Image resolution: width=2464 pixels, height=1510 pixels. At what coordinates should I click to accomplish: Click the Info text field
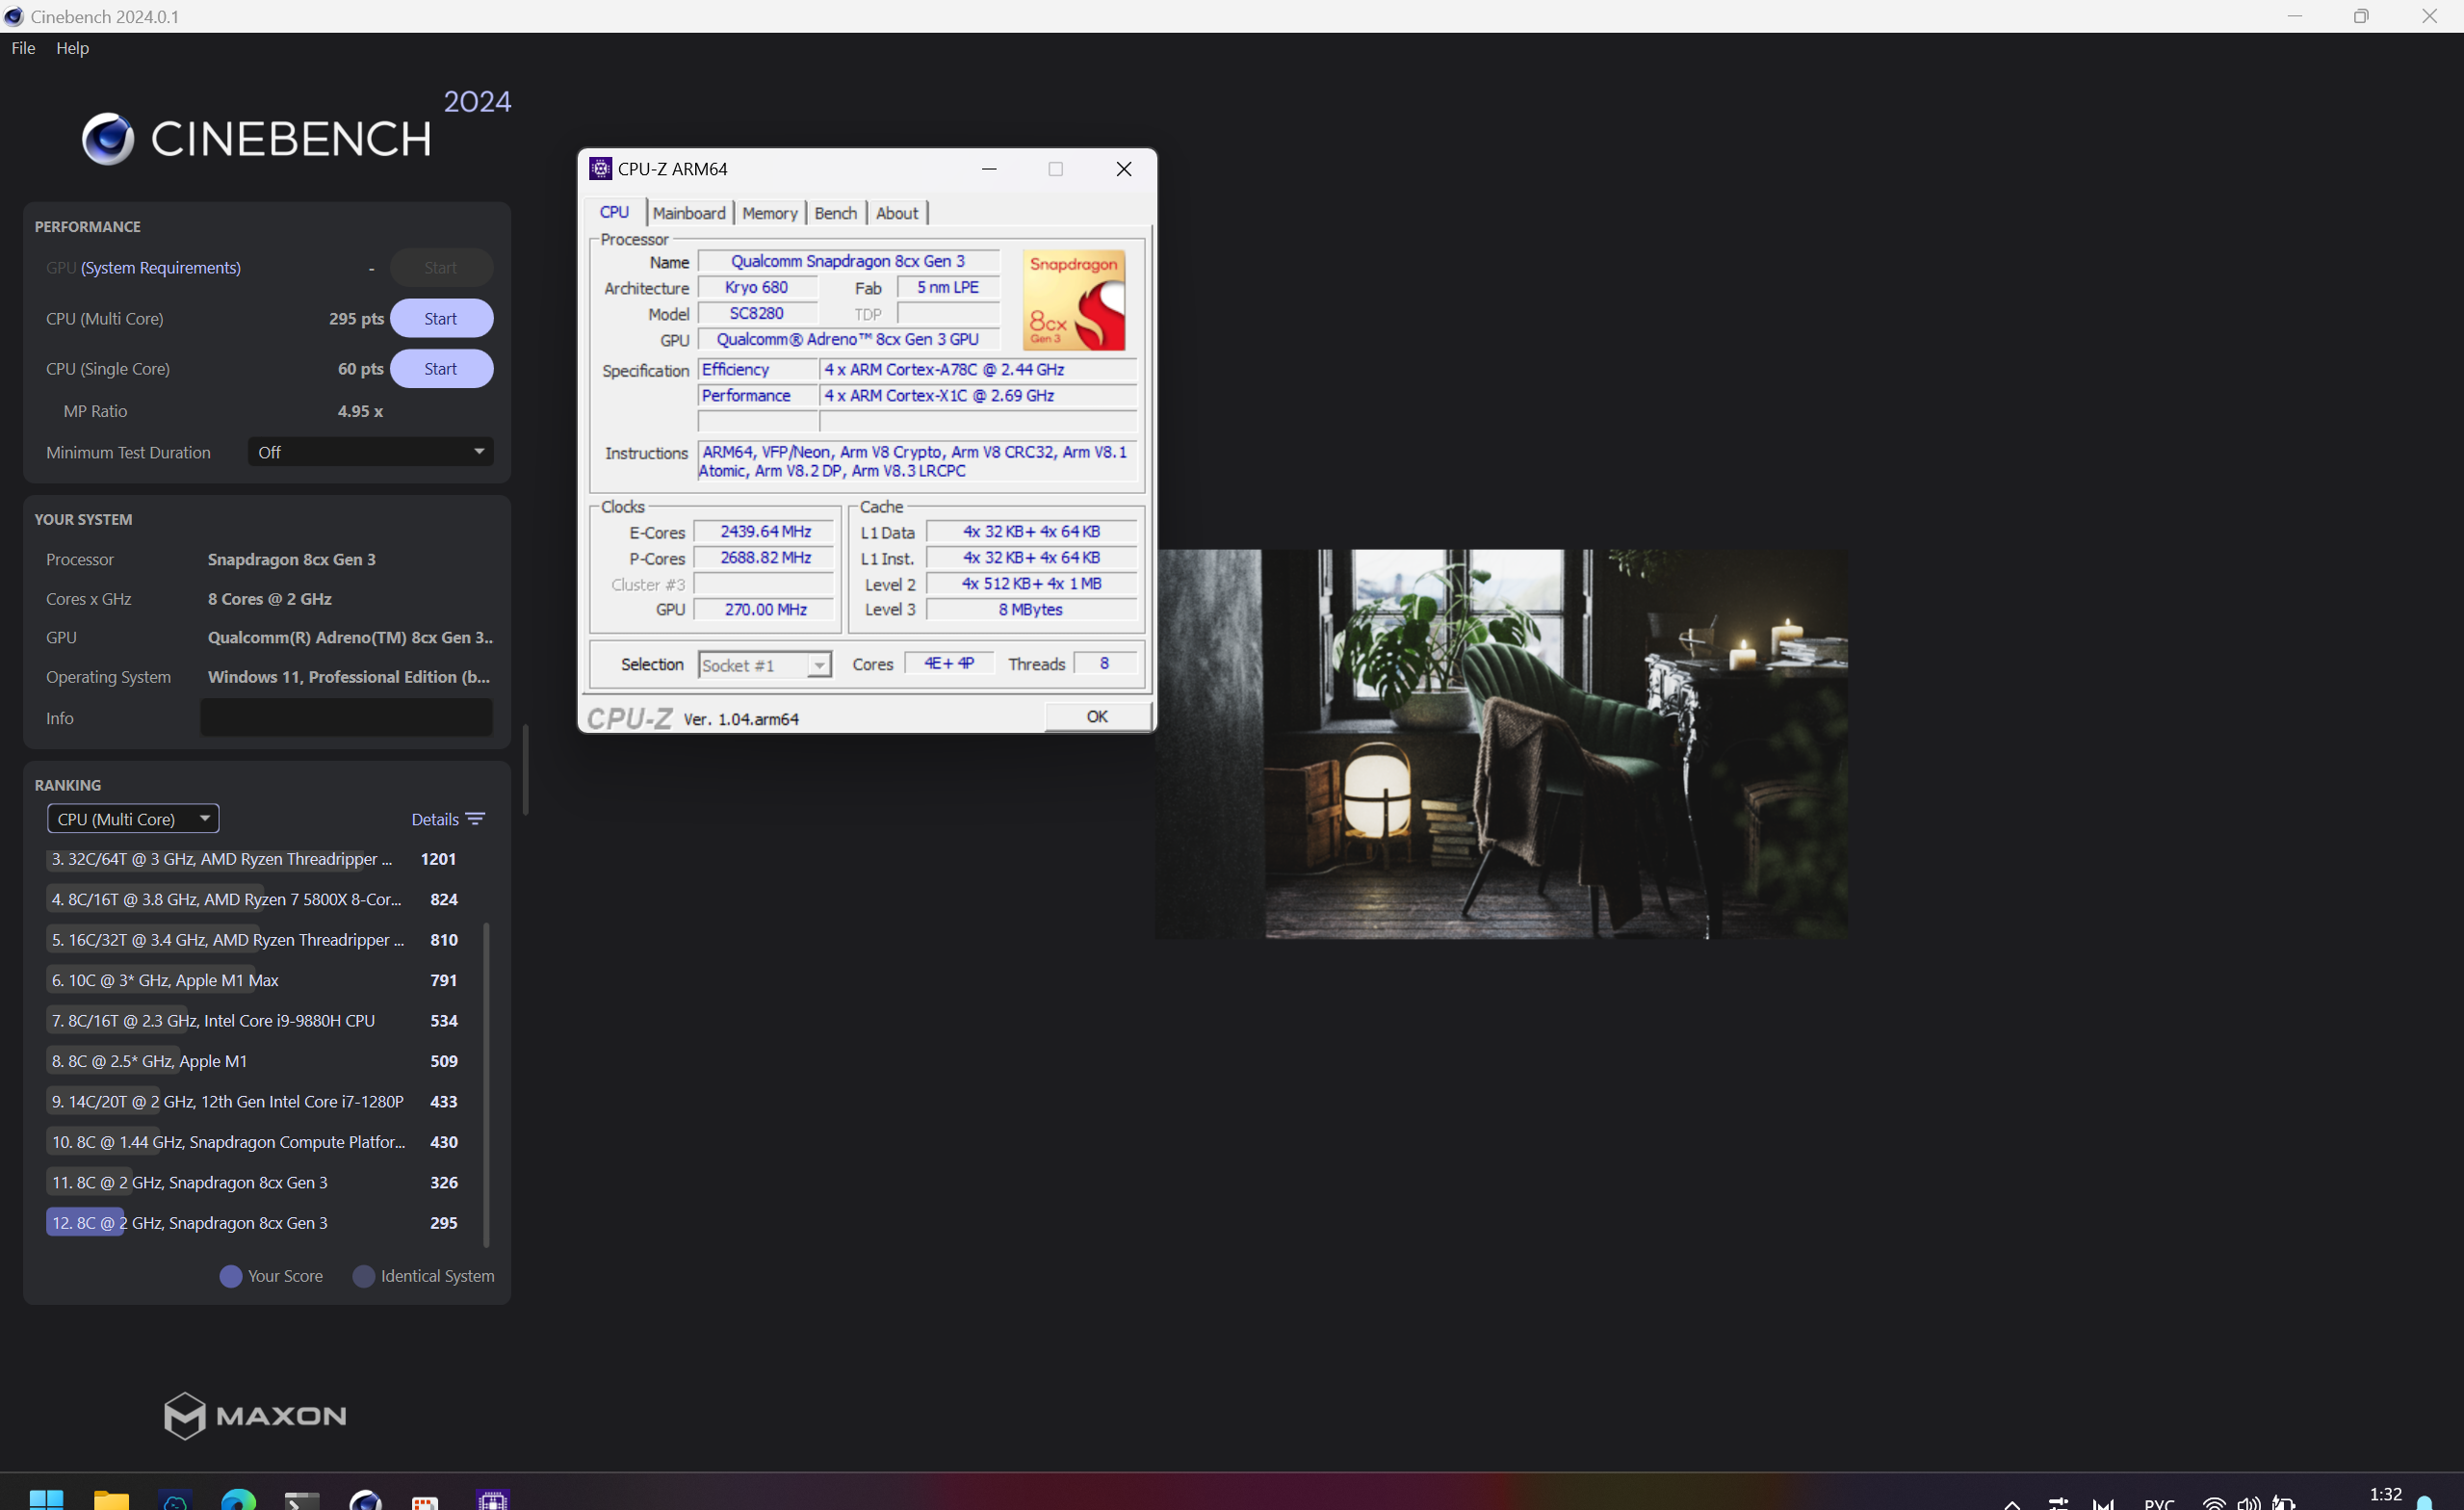click(x=346, y=718)
